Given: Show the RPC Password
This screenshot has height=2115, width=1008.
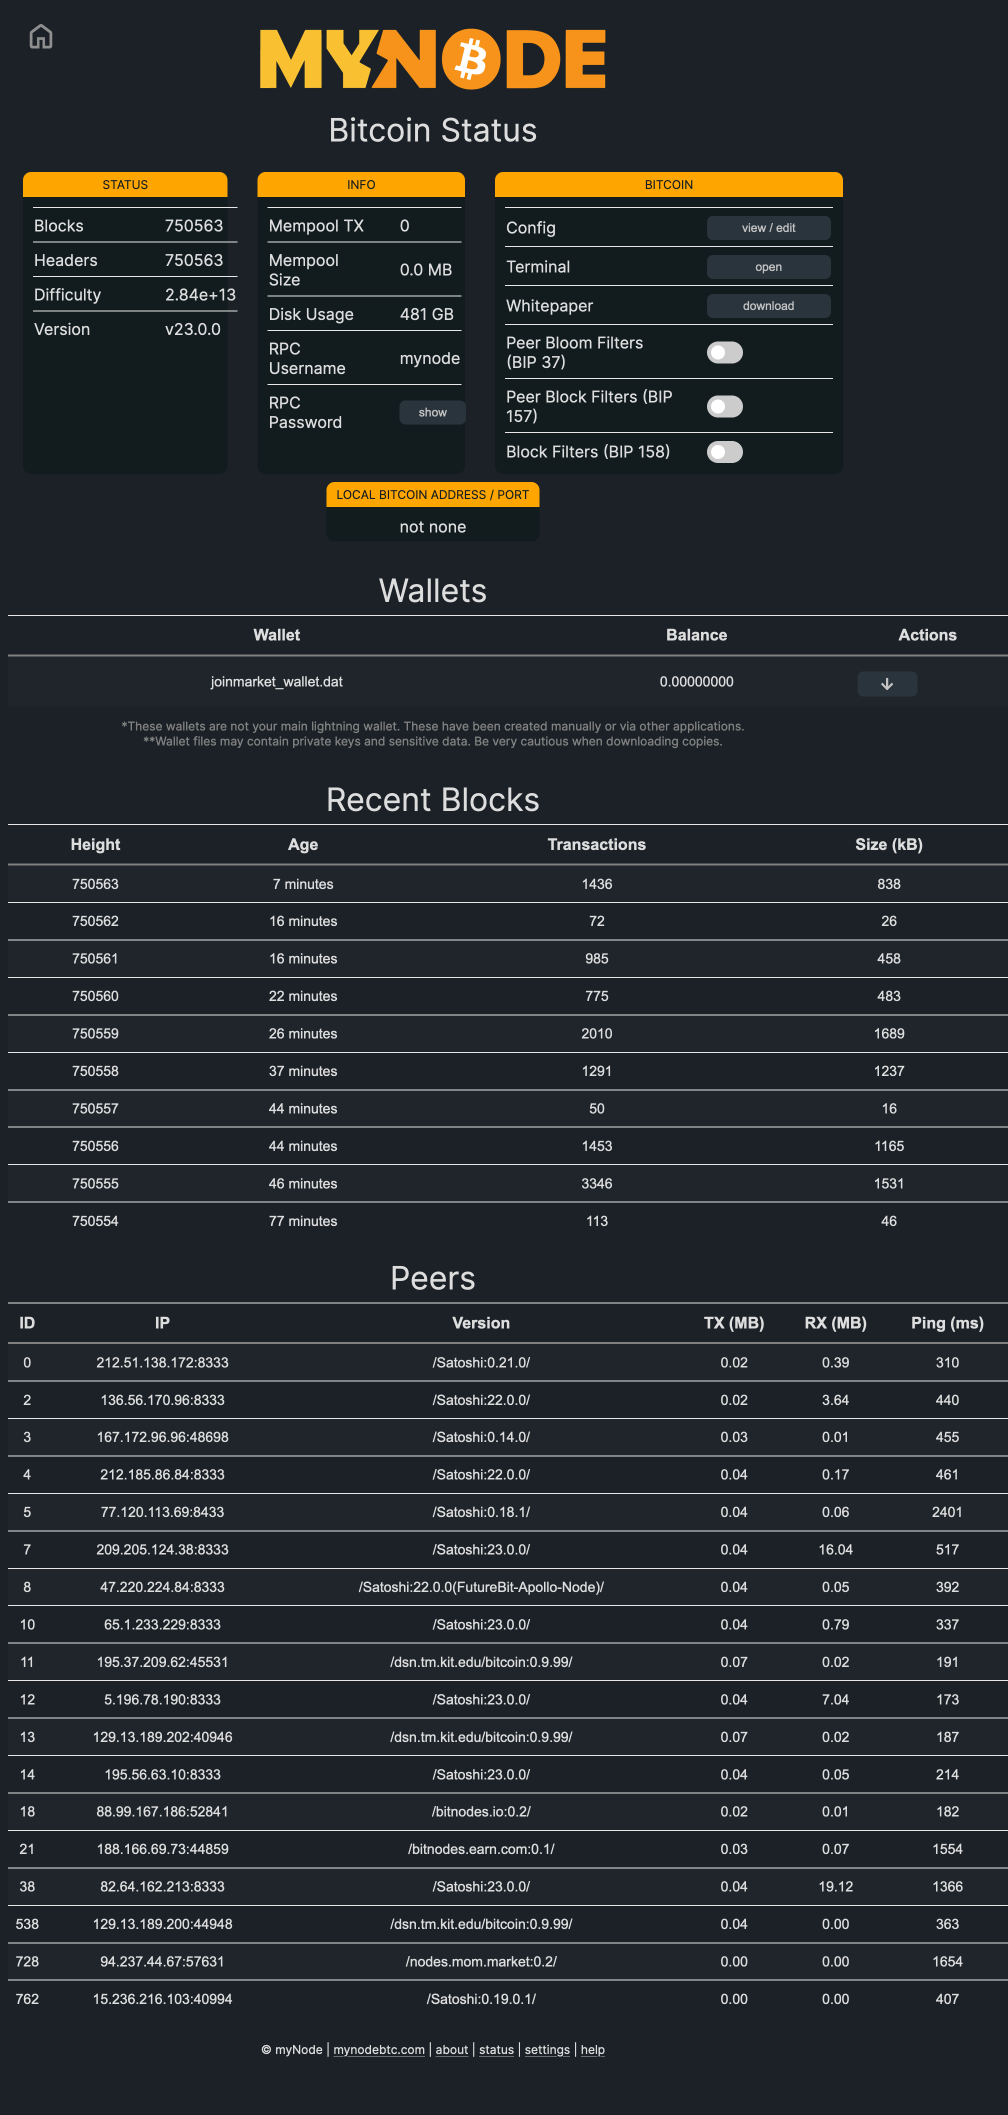Looking at the screenshot, I should 432,413.
